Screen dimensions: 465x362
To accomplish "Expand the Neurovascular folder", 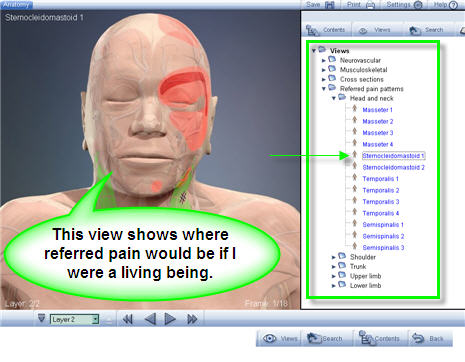I will [x=323, y=61].
